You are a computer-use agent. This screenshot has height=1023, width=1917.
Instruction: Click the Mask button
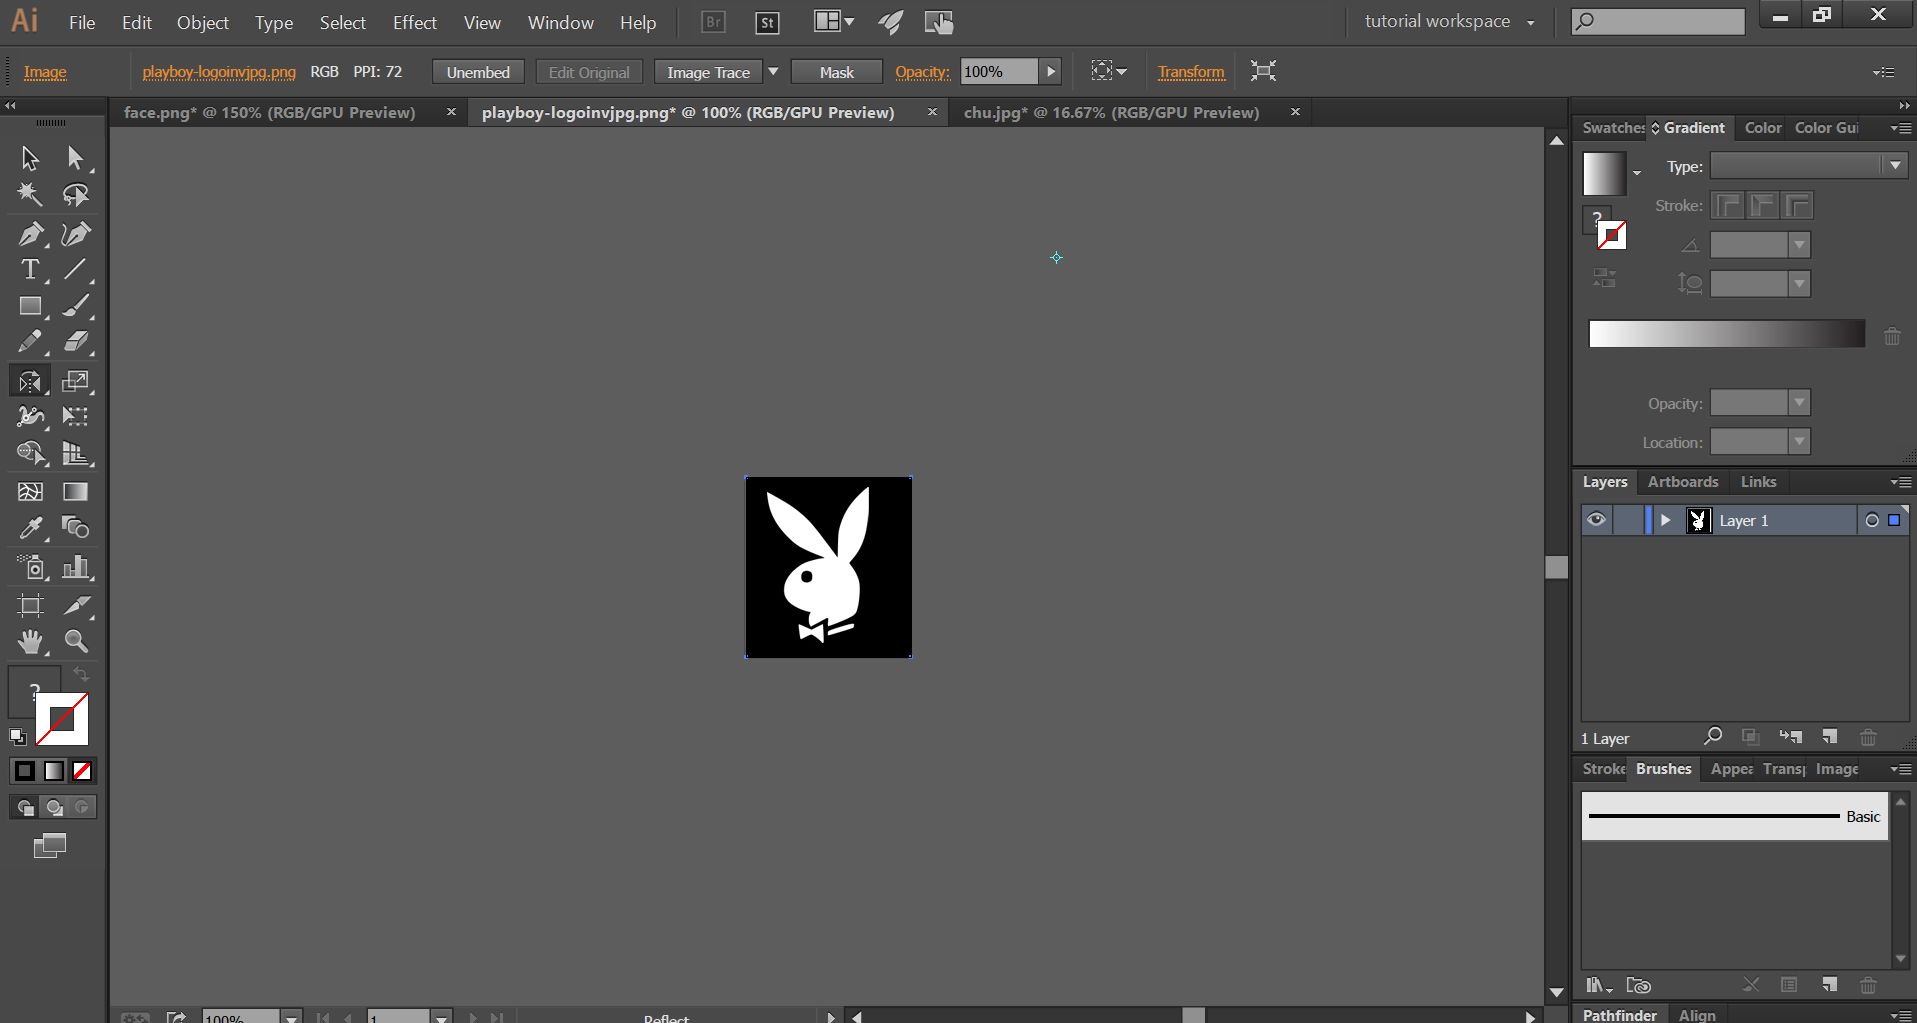[x=837, y=72]
